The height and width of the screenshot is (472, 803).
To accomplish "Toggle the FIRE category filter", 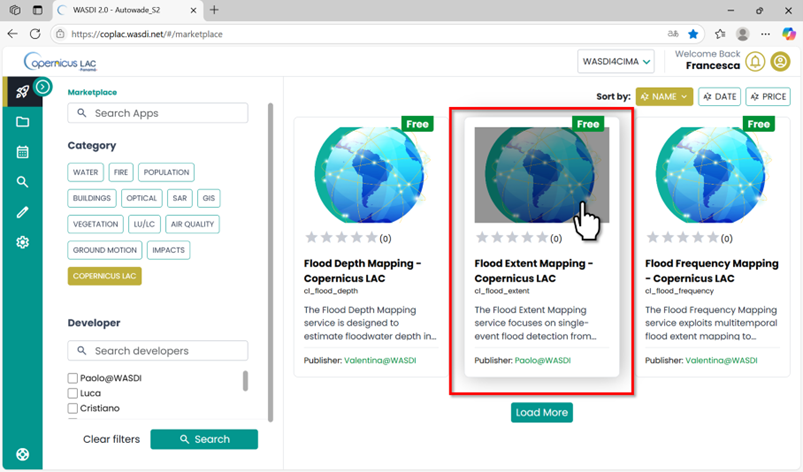I will tap(121, 172).
